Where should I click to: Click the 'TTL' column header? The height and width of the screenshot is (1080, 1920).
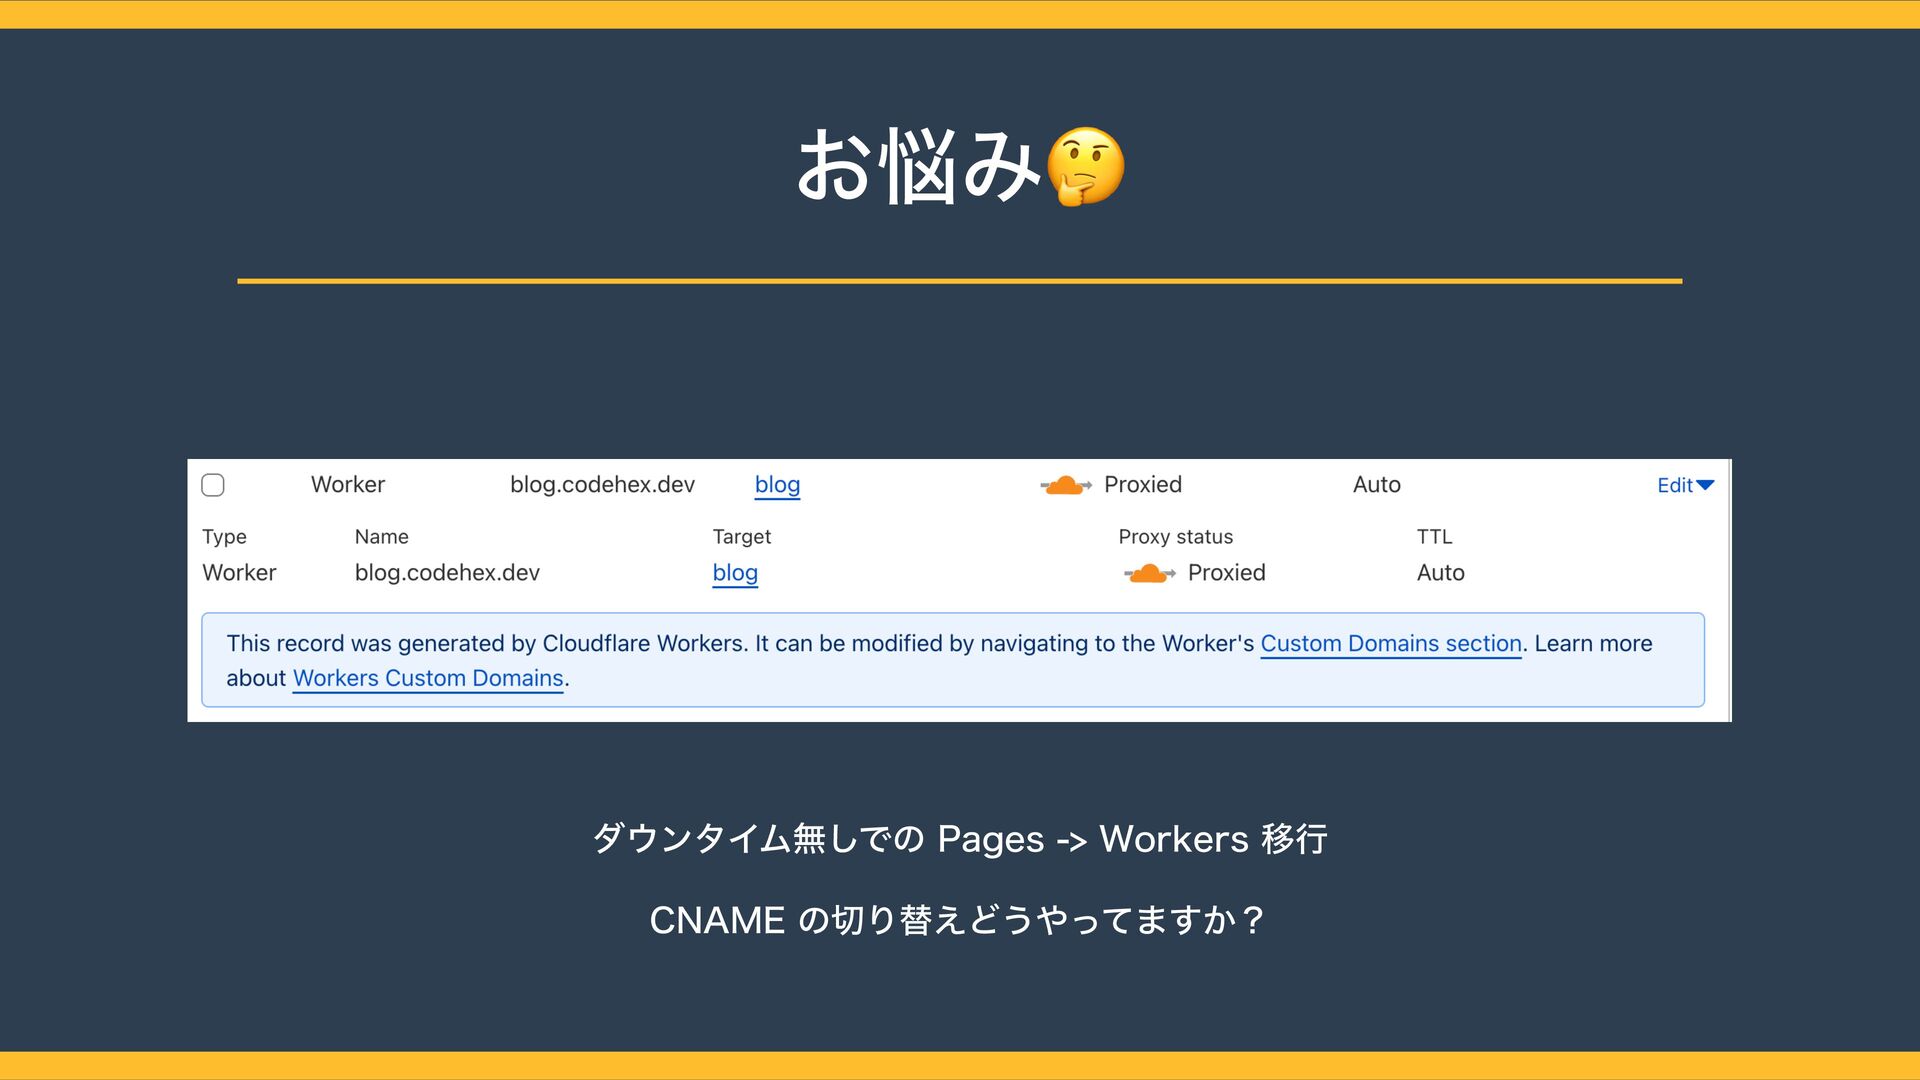click(1435, 537)
